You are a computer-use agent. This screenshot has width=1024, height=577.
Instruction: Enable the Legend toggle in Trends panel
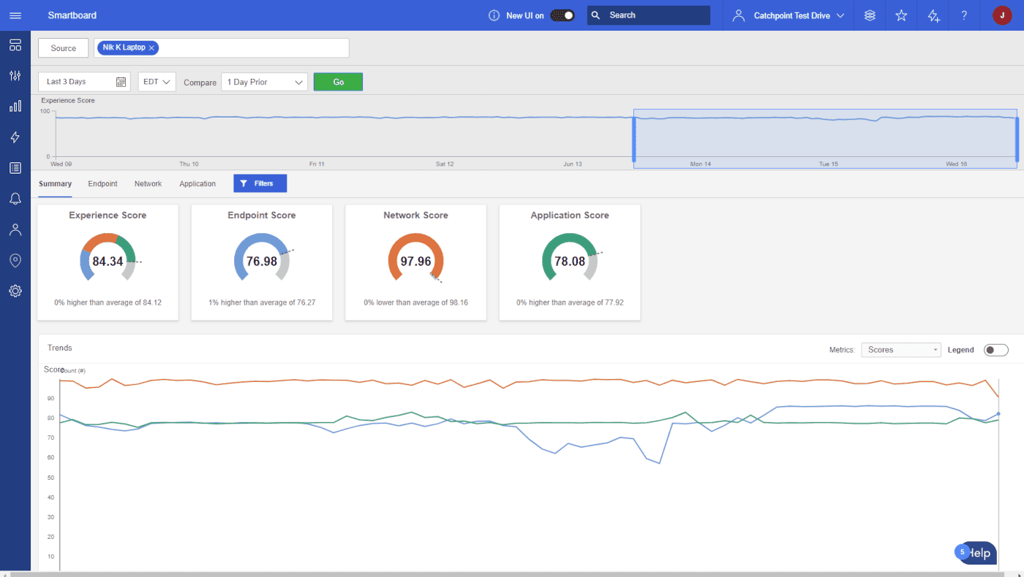(995, 349)
